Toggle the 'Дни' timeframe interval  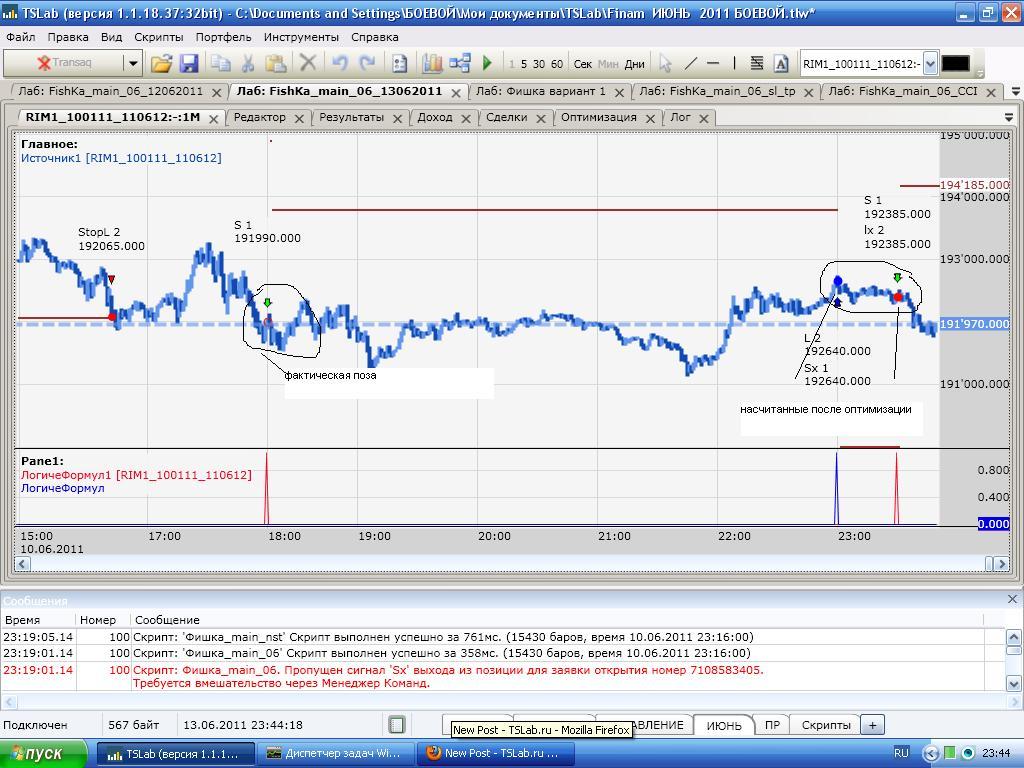click(634, 64)
